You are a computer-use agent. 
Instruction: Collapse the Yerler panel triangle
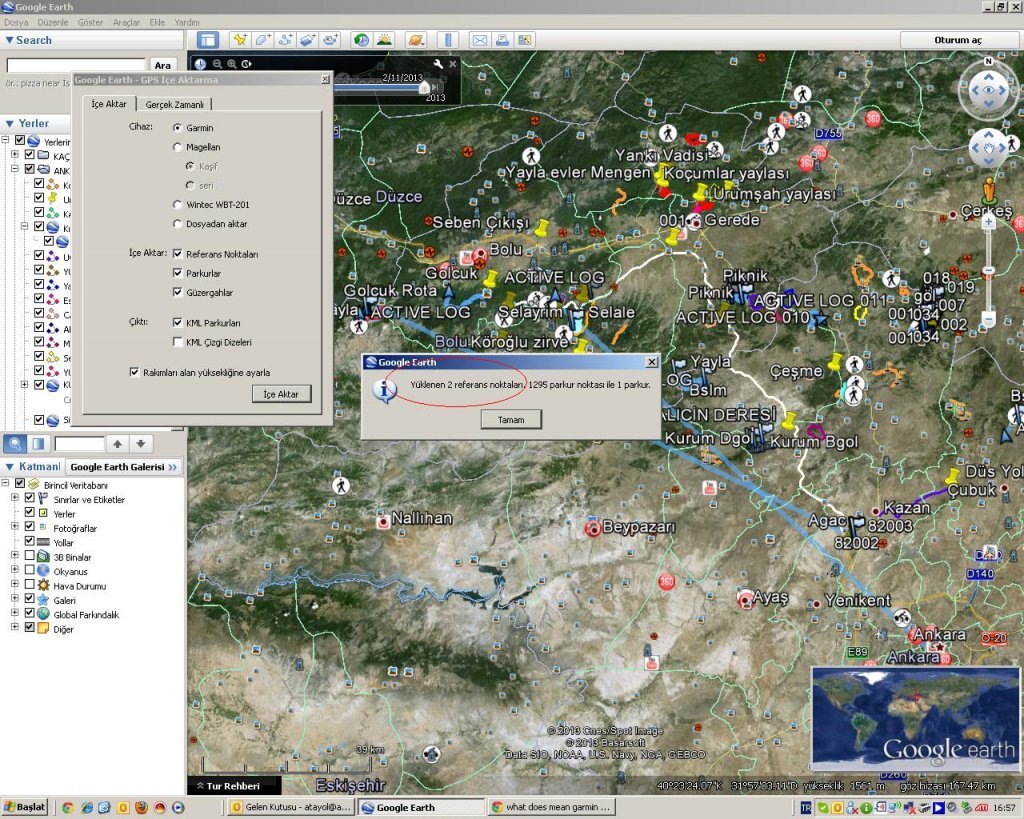coord(9,123)
